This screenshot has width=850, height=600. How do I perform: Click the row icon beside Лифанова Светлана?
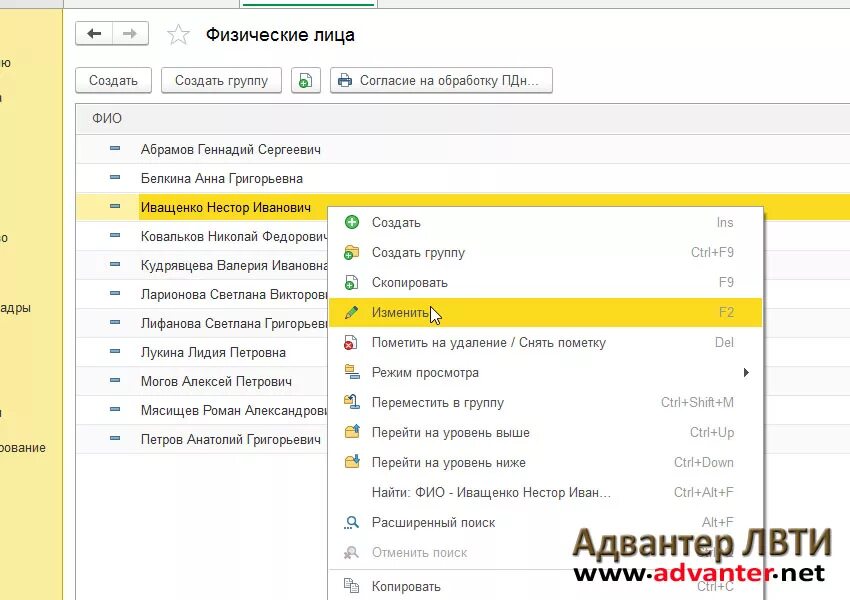[x=114, y=322]
